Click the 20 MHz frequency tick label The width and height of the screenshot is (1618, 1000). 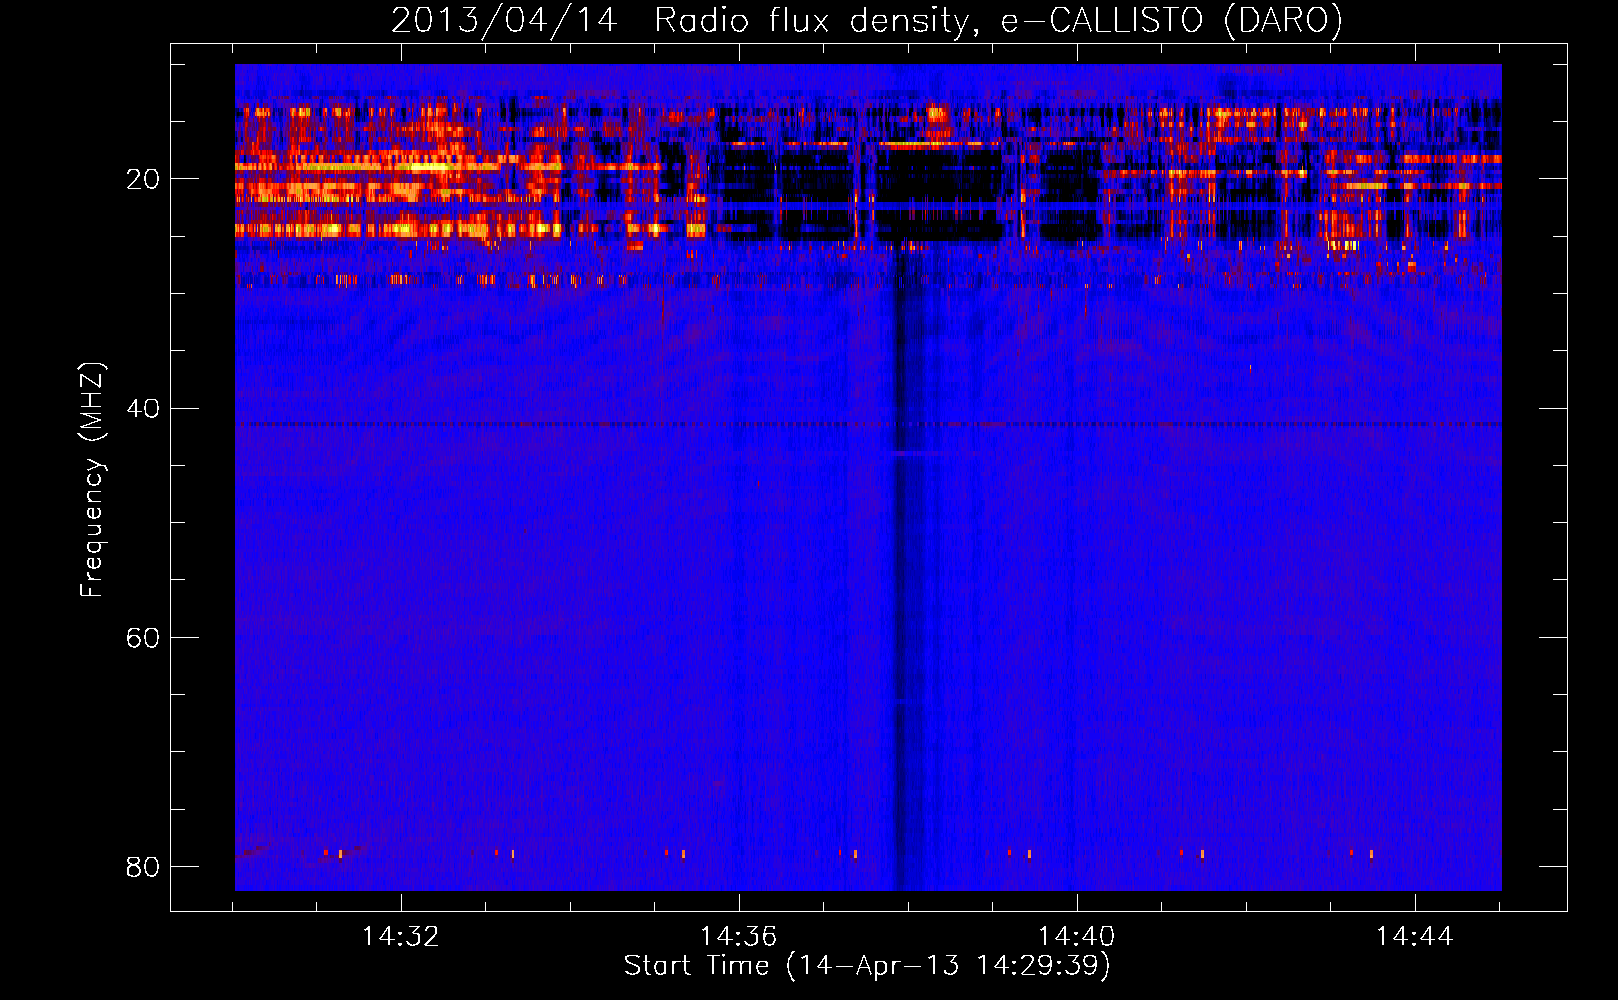(x=143, y=179)
